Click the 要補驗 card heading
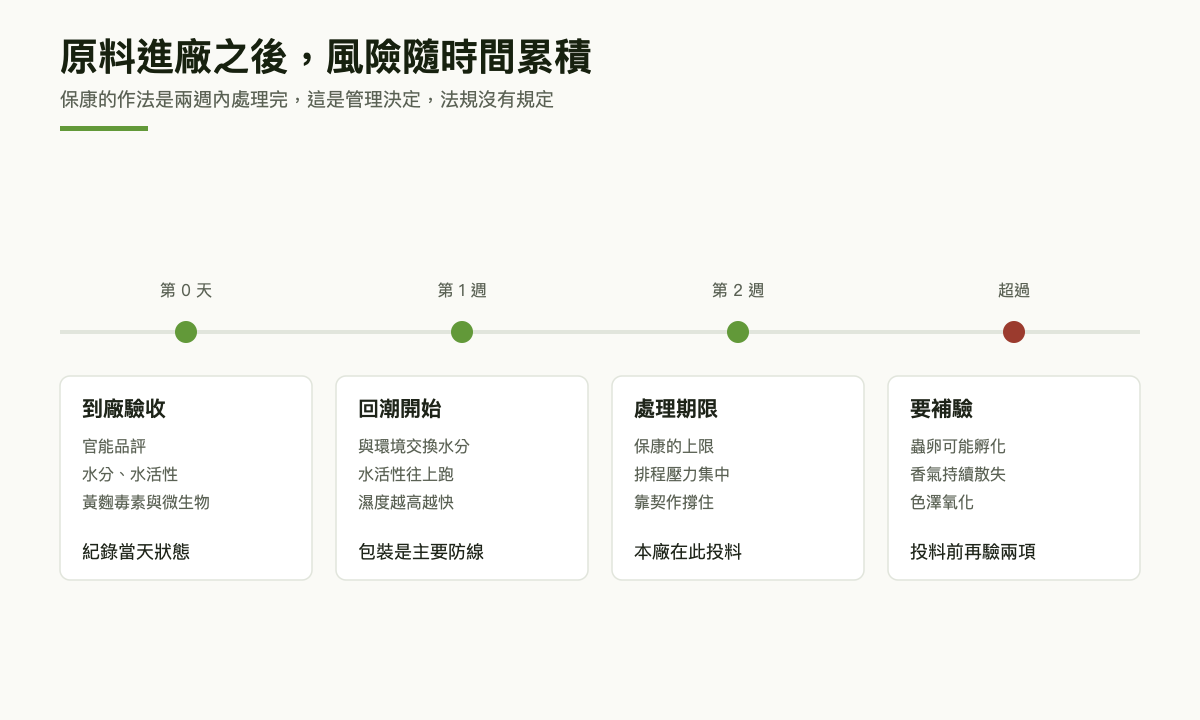 (941, 409)
